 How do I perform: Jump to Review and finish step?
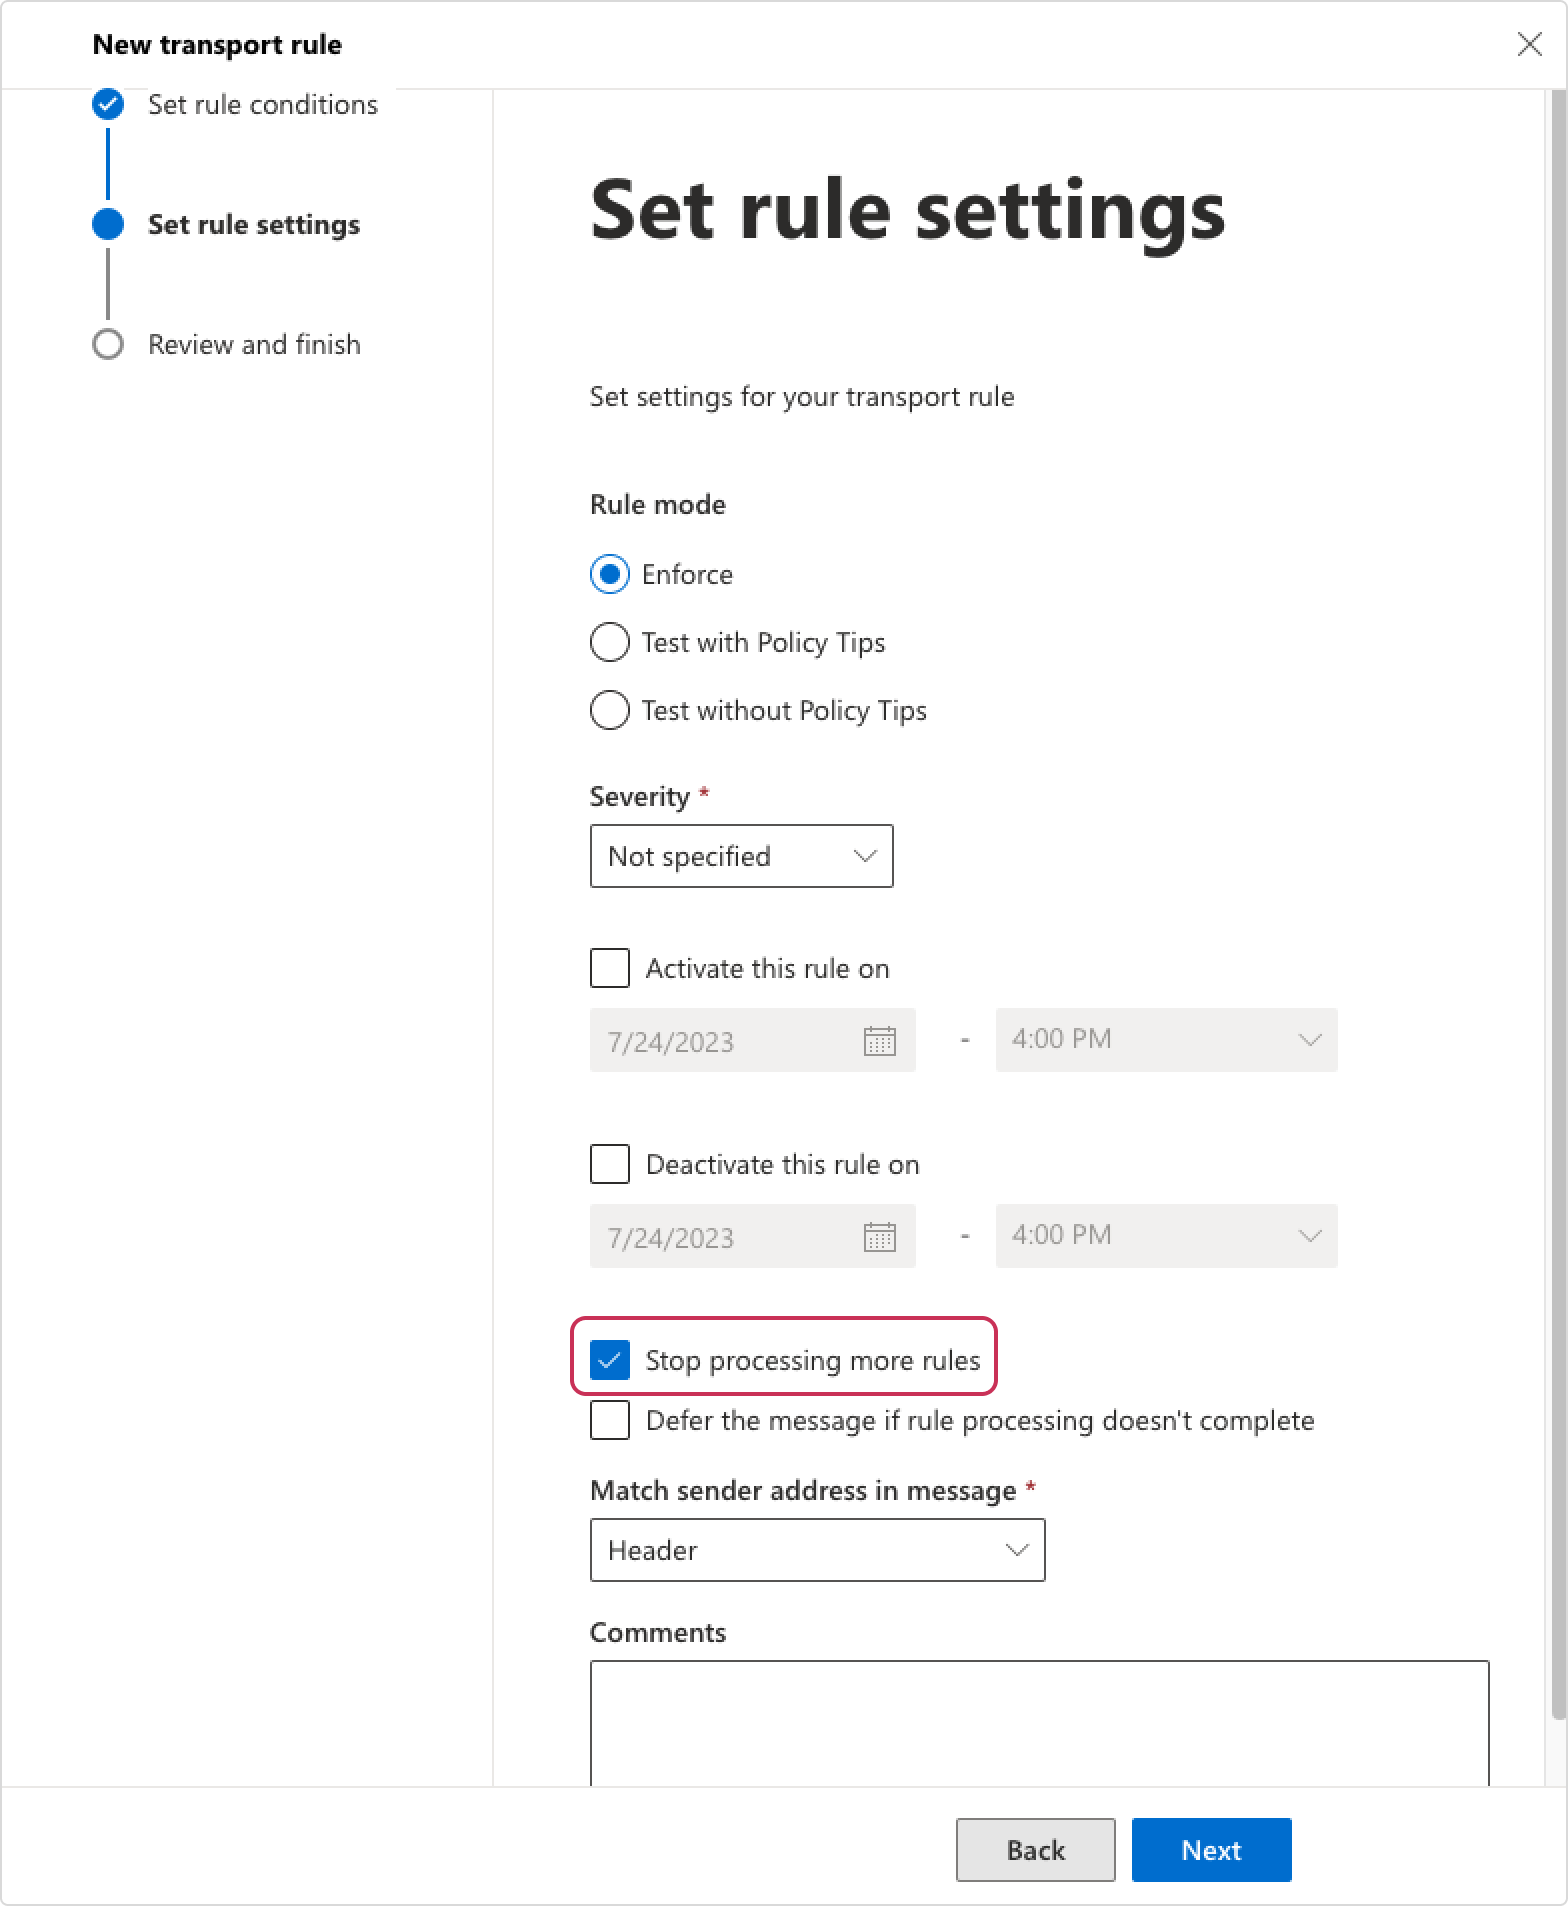click(x=254, y=344)
